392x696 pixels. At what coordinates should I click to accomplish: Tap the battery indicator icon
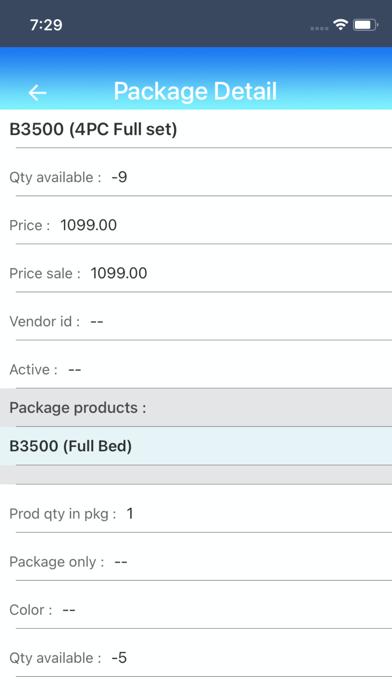click(365, 25)
